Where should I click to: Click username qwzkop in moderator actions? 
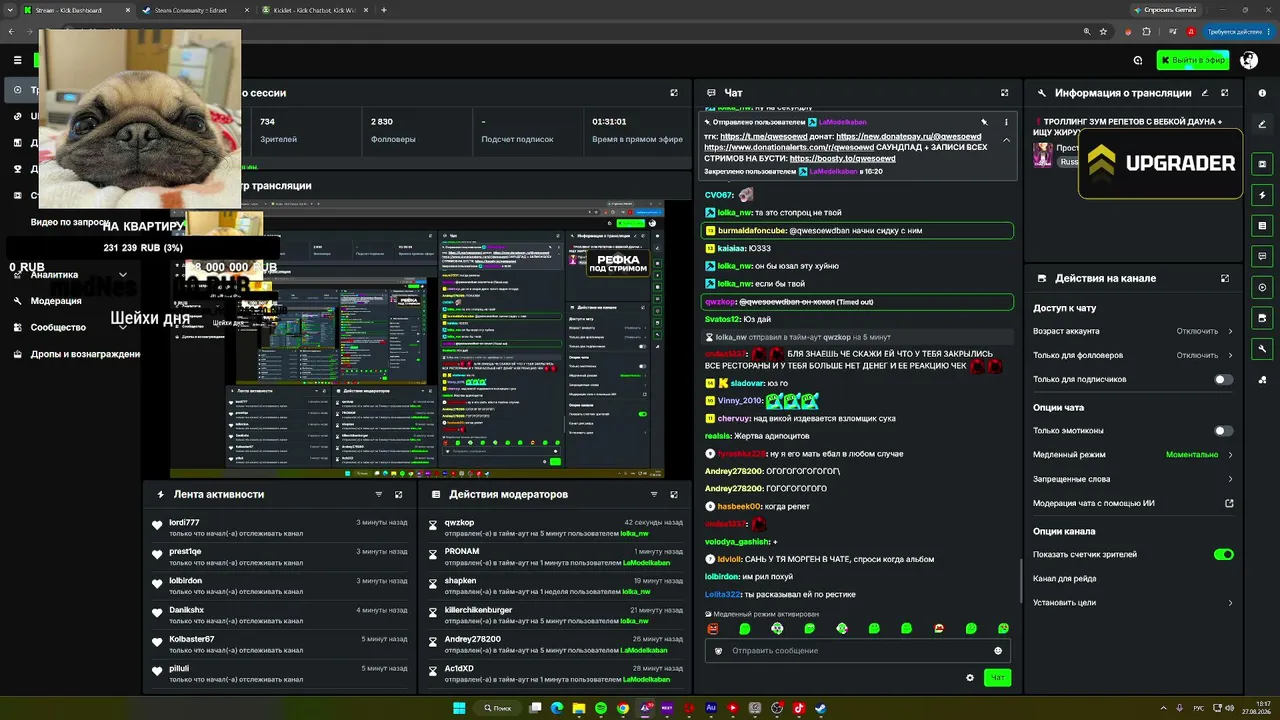coord(459,523)
